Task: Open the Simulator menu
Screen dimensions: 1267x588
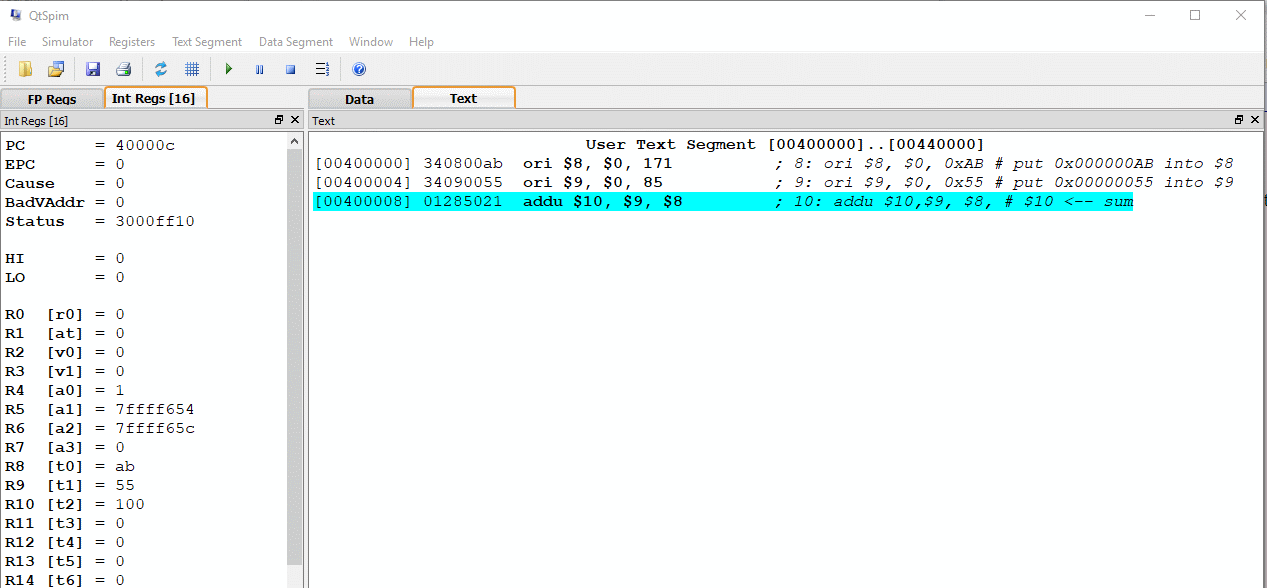Action: (67, 42)
